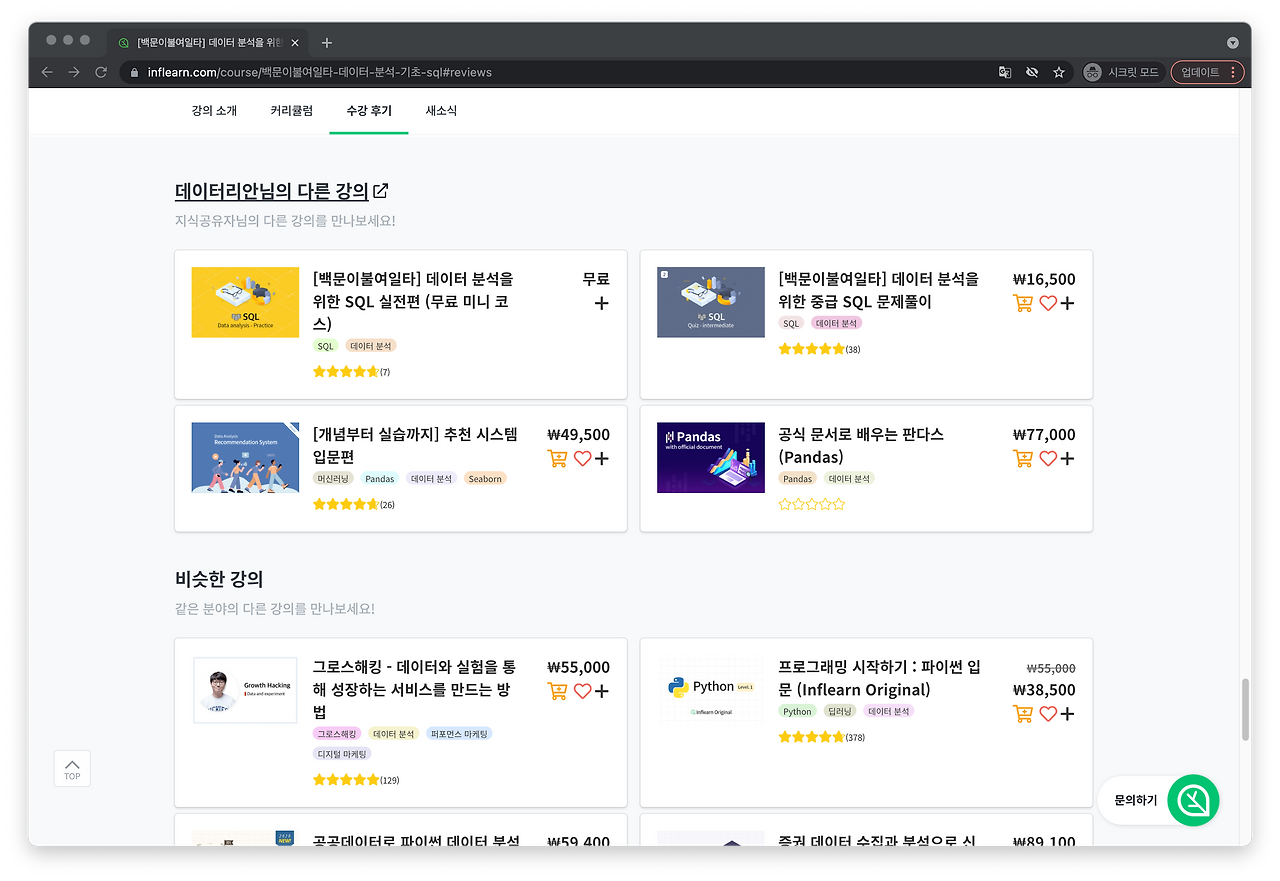Viewport: 1280px width, 881px height.
Task: Click the yellow SQL 실전편 course thumbnail
Action: 245,302
